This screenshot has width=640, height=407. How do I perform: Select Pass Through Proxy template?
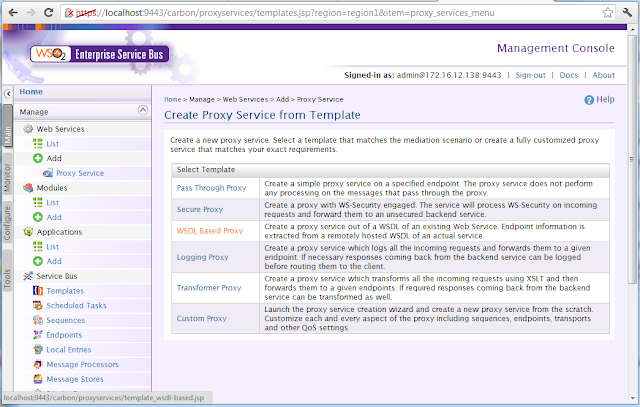tap(211, 188)
